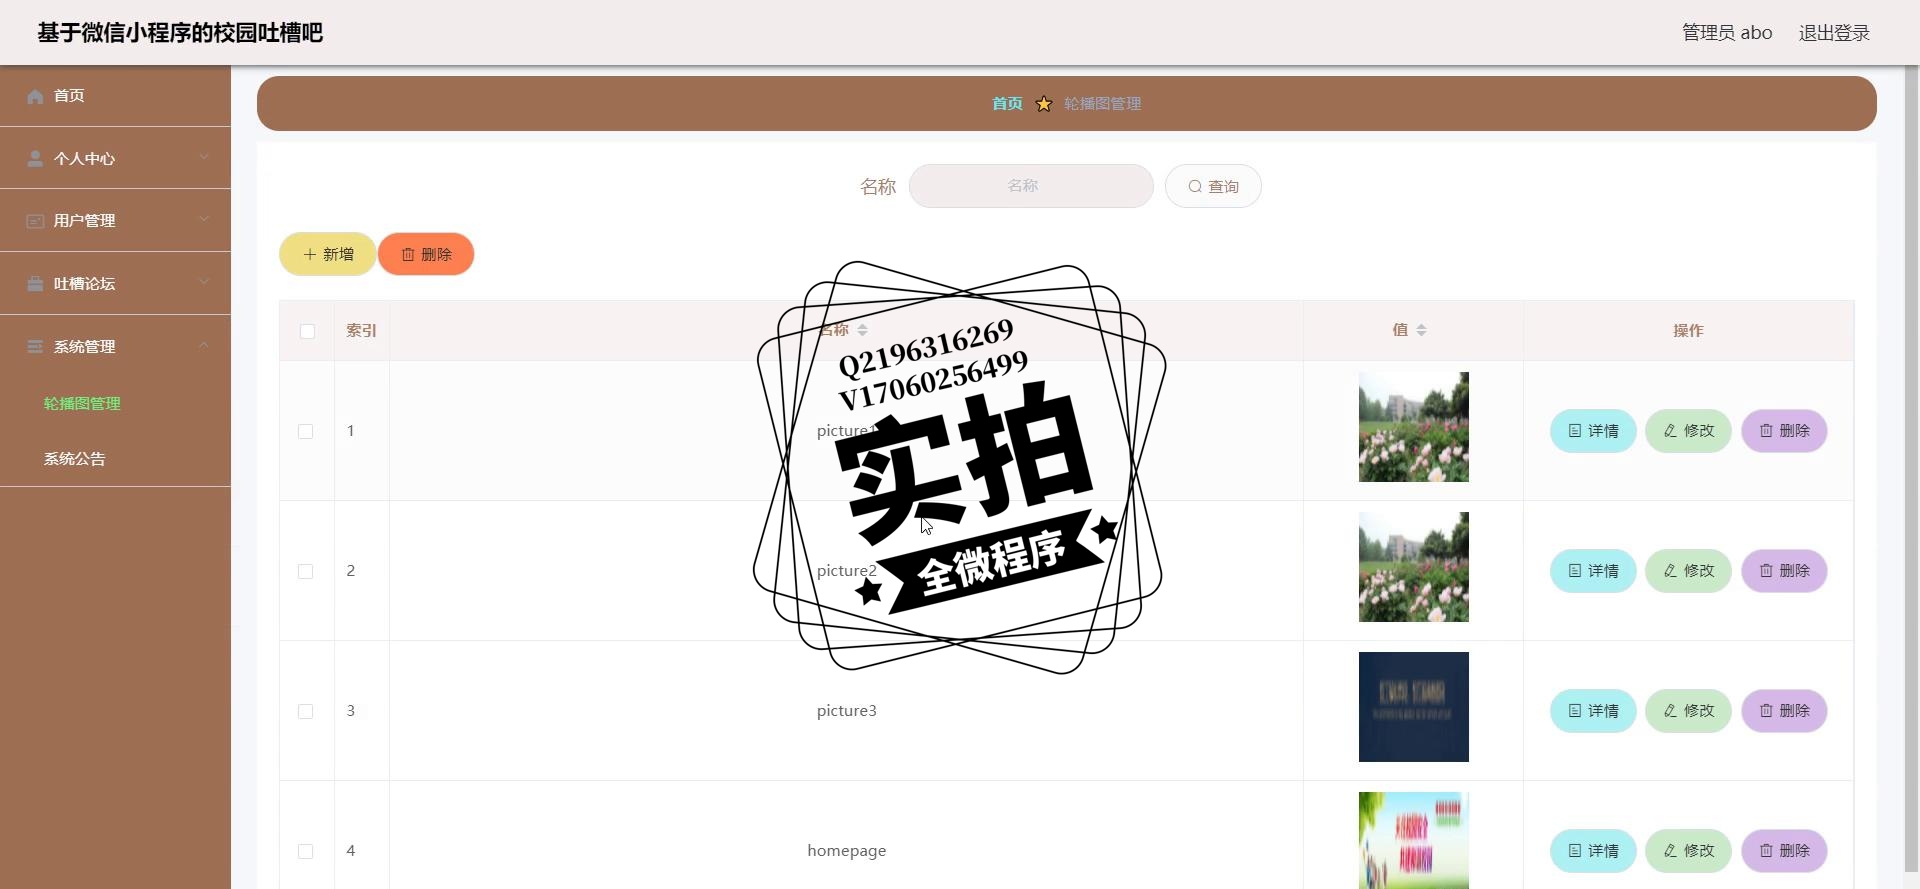The height and width of the screenshot is (889, 1920).
Task: Click 详情 for homepage row
Action: [x=1593, y=851]
